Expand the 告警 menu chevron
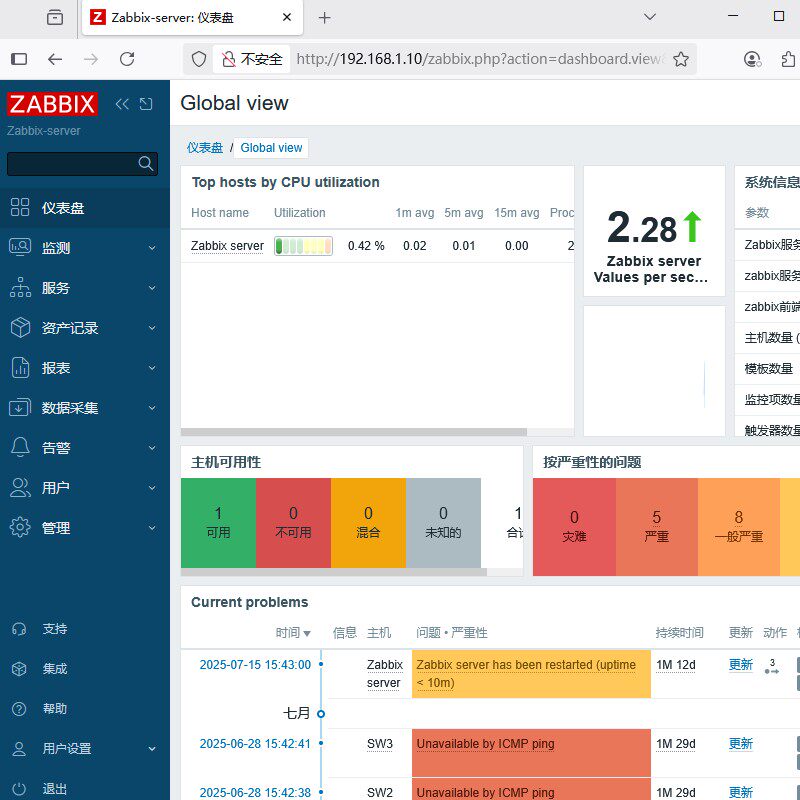 [x=152, y=448]
